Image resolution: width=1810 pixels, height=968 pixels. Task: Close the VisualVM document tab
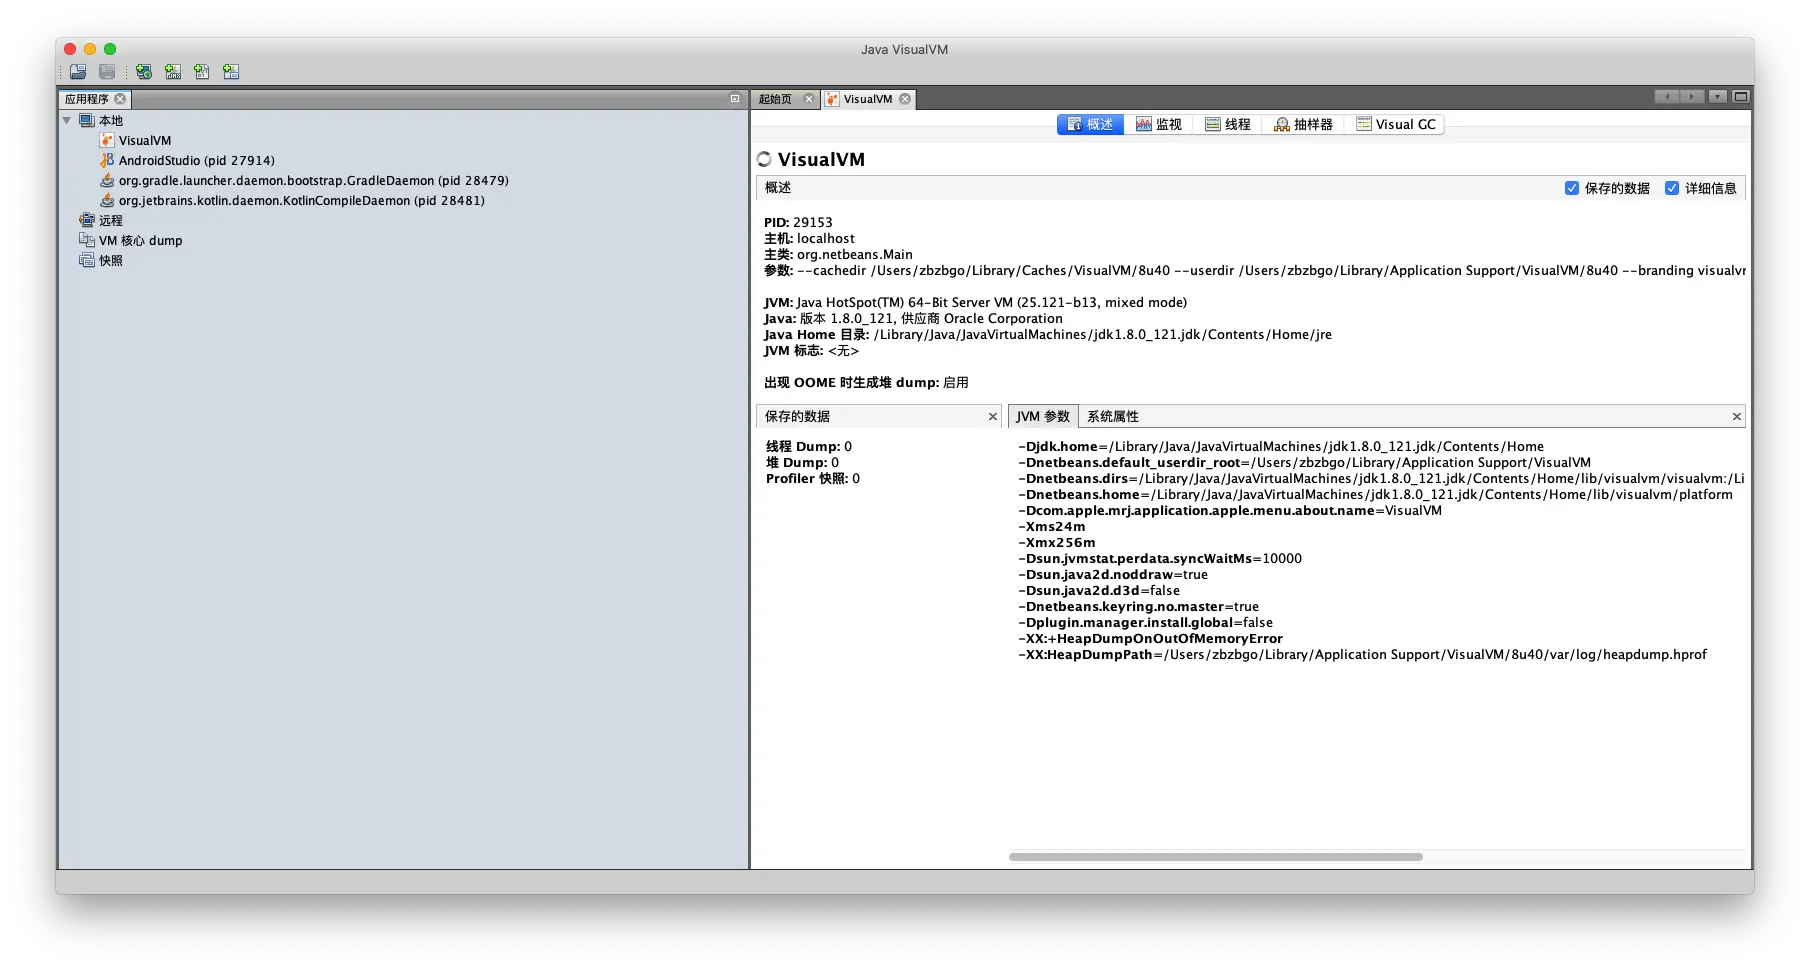coord(905,99)
